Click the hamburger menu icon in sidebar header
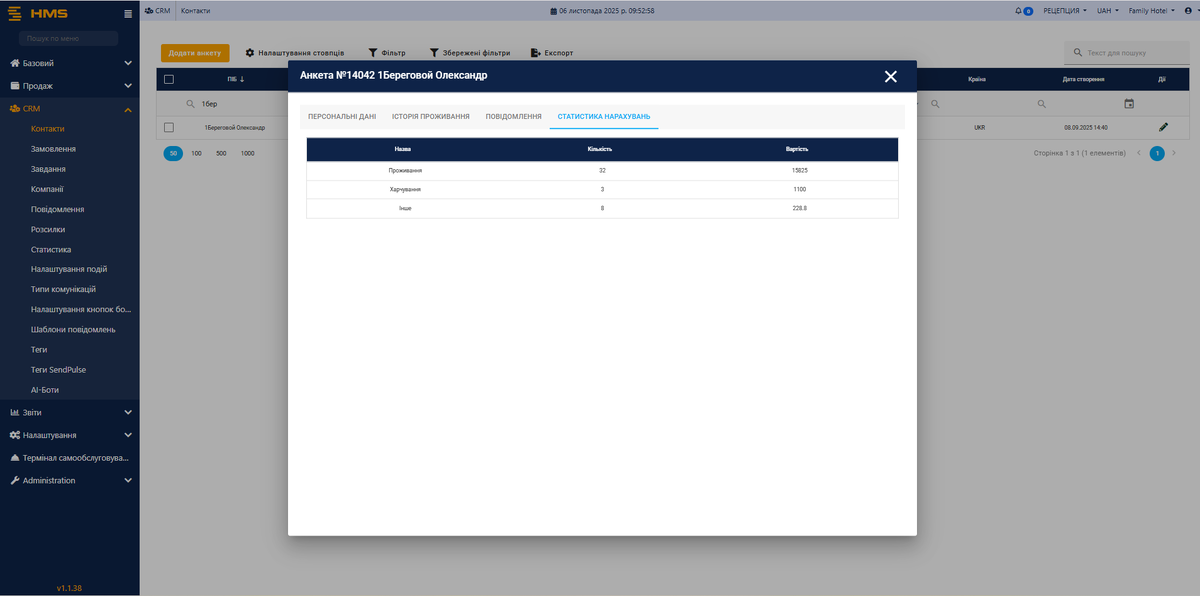Screen dimensions: 1200x596 click(x=127, y=14)
